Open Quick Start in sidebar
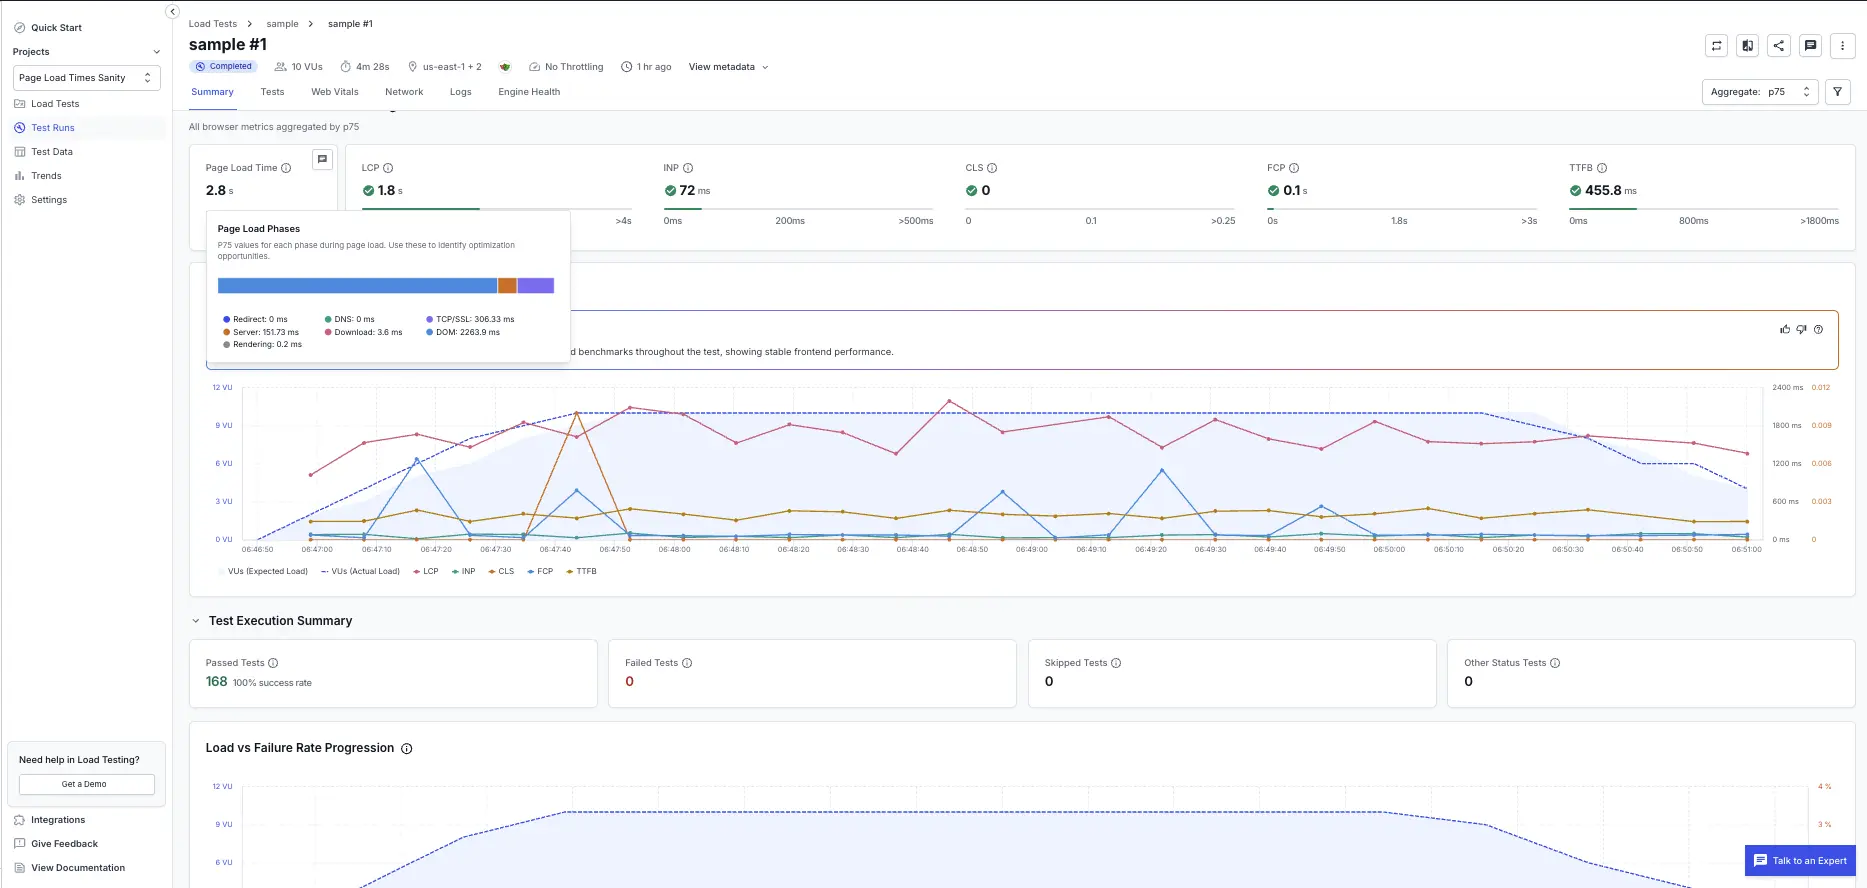The image size is (1867, 888). (56, 28)
